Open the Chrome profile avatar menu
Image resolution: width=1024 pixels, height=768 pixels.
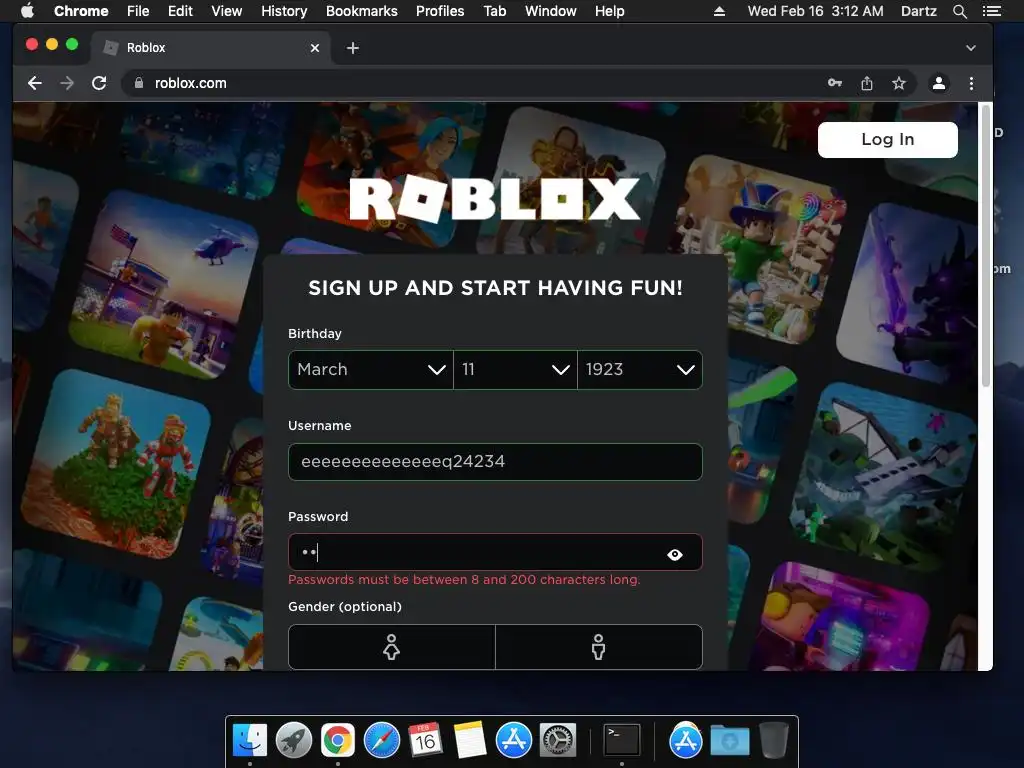938,83
